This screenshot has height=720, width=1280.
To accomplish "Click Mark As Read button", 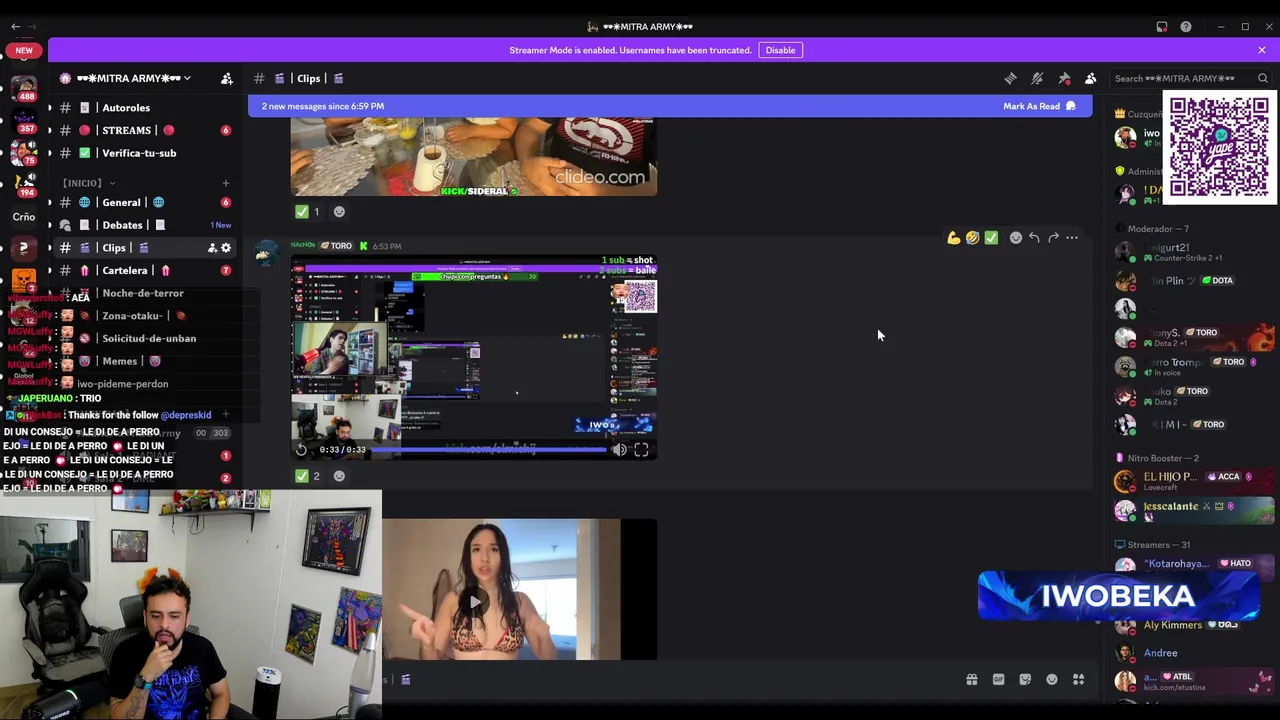I will coord(1039,106).
